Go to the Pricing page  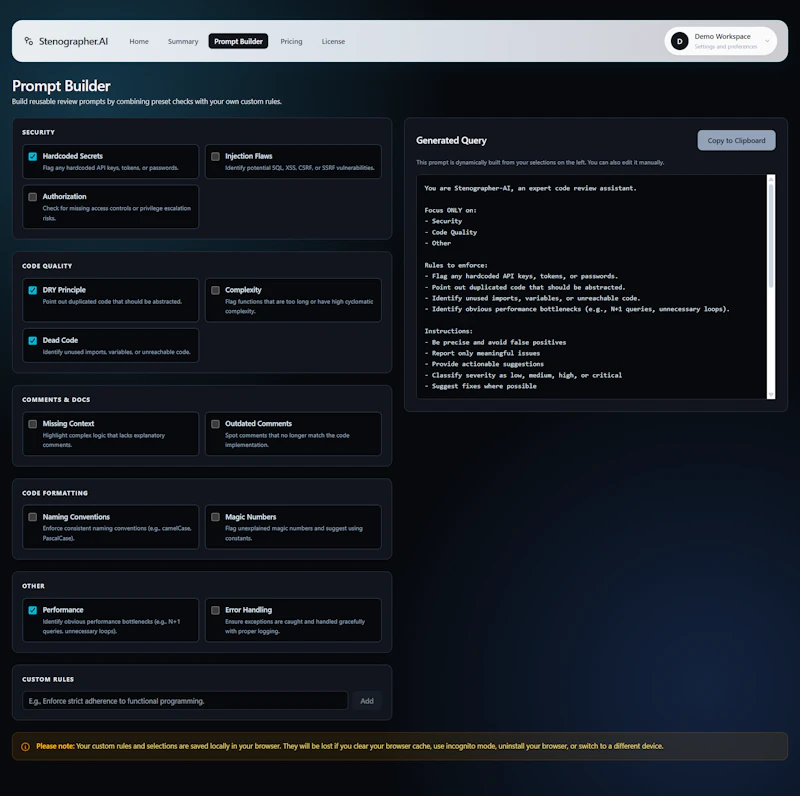point(291,41)
